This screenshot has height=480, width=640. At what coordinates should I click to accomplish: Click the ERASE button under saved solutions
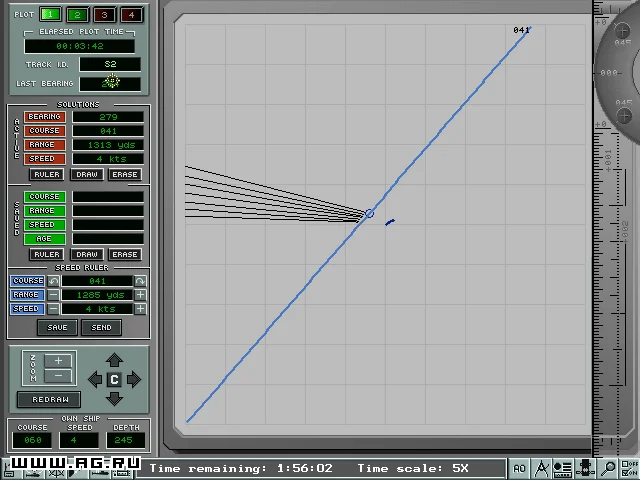click(125, 255)
